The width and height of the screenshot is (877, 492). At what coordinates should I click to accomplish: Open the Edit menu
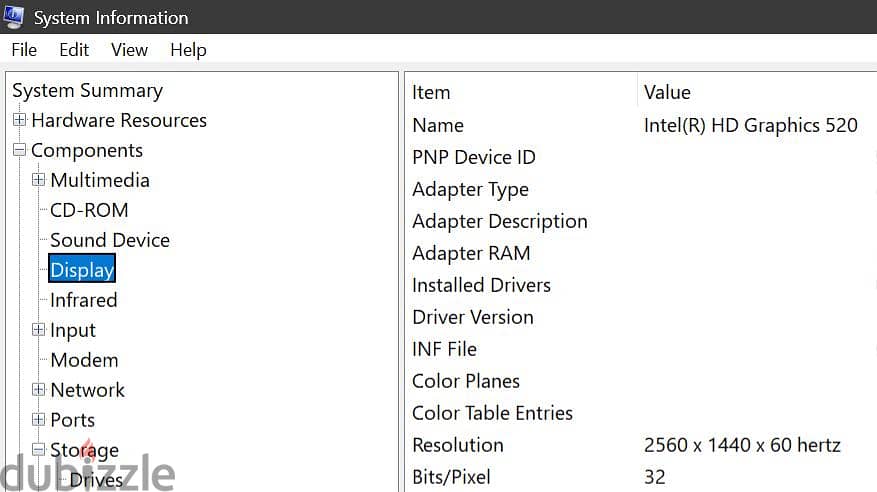click(74, 50)
